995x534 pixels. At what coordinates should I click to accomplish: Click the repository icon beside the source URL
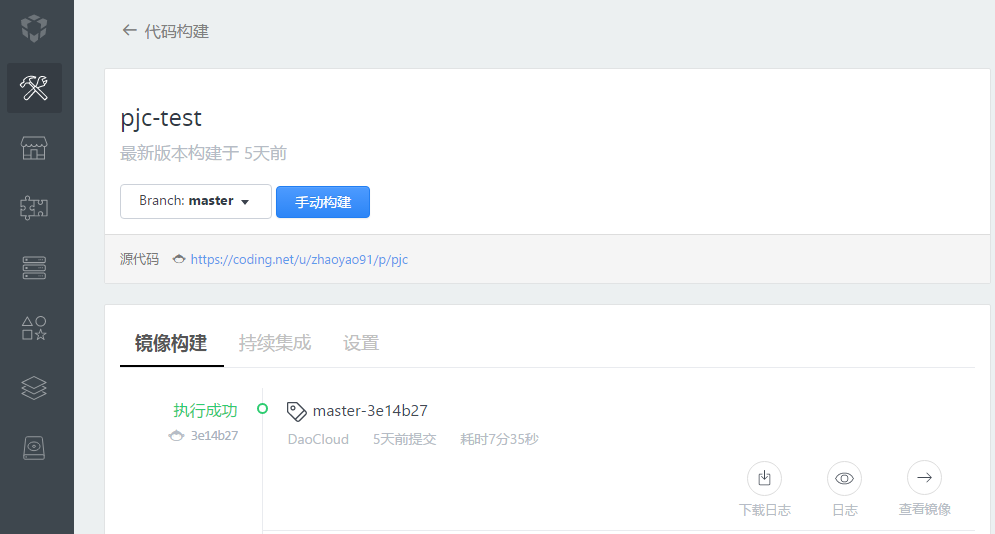(179, 259)
